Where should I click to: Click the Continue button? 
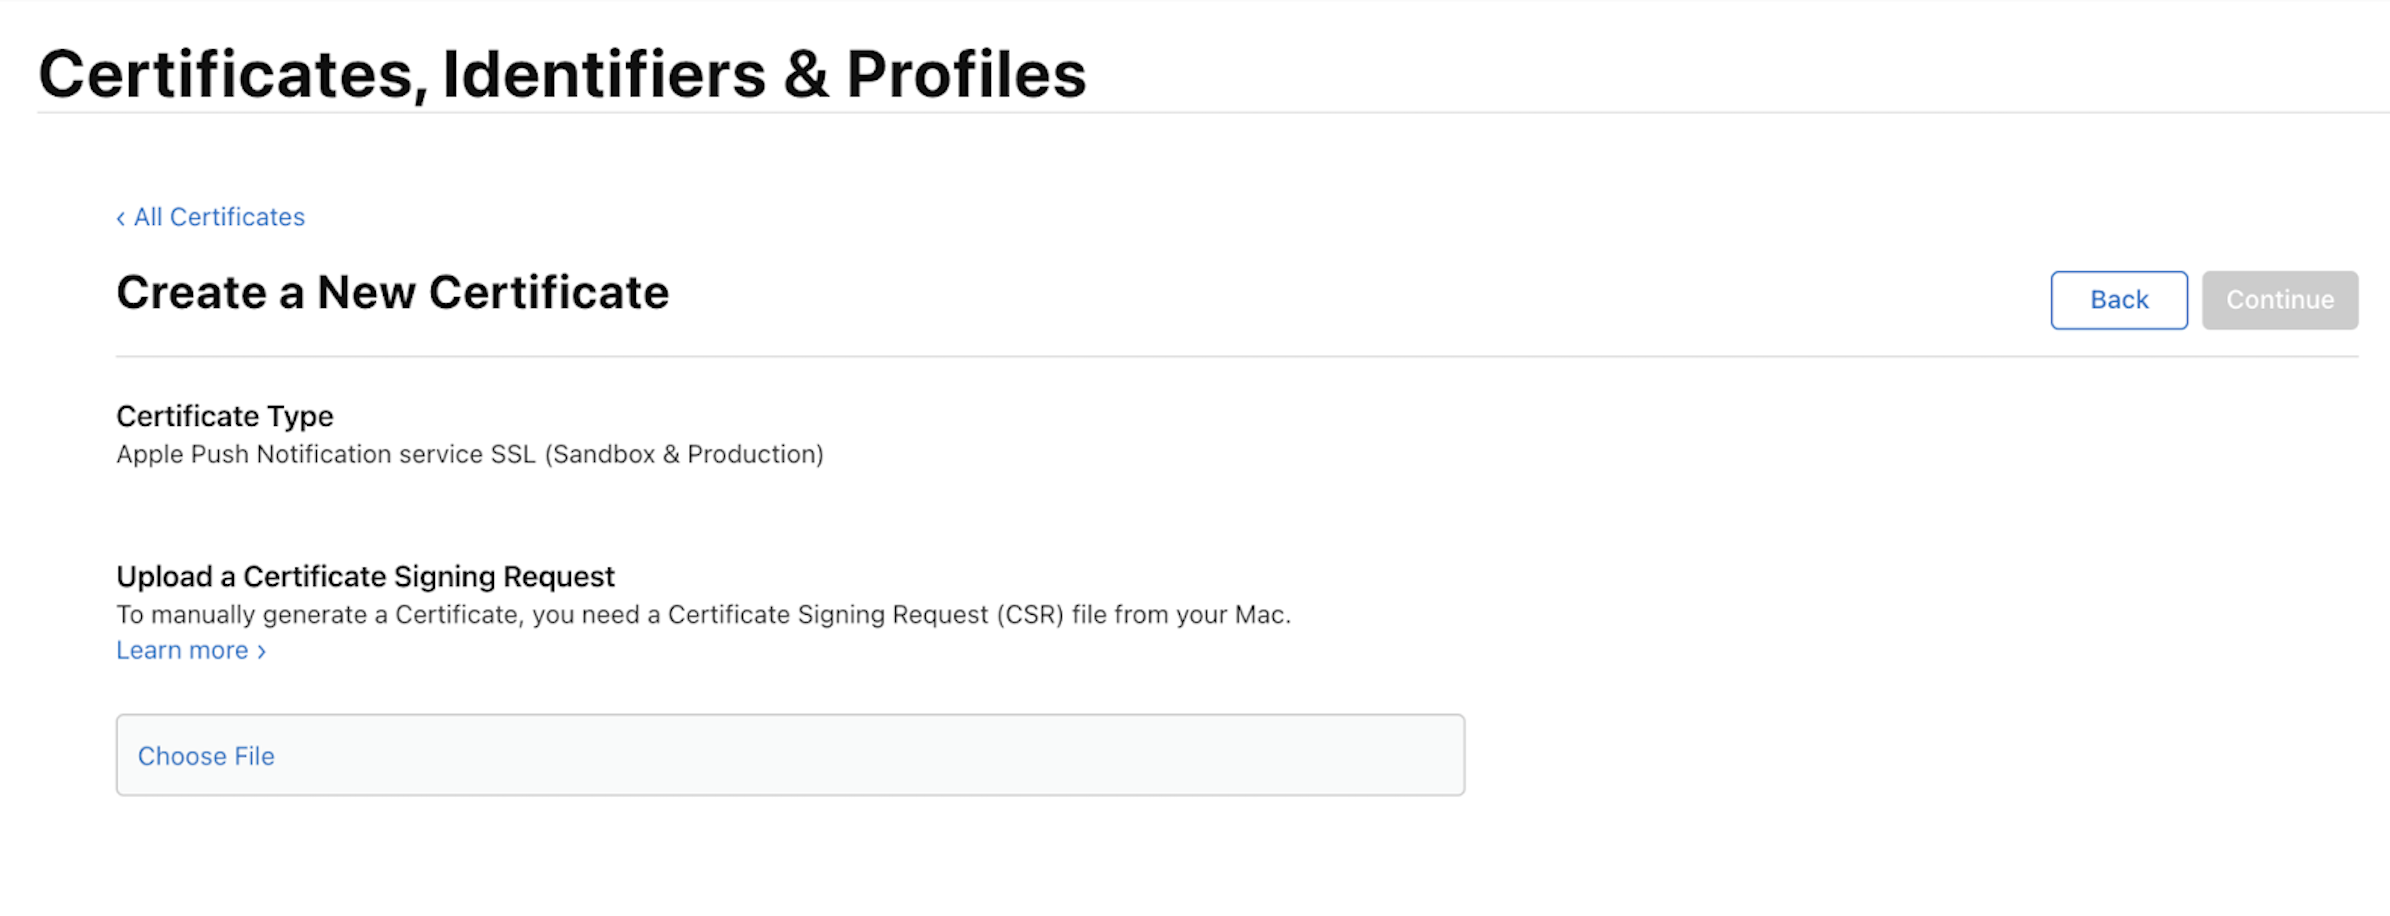pyautogui.click(x=2279, y=299)
